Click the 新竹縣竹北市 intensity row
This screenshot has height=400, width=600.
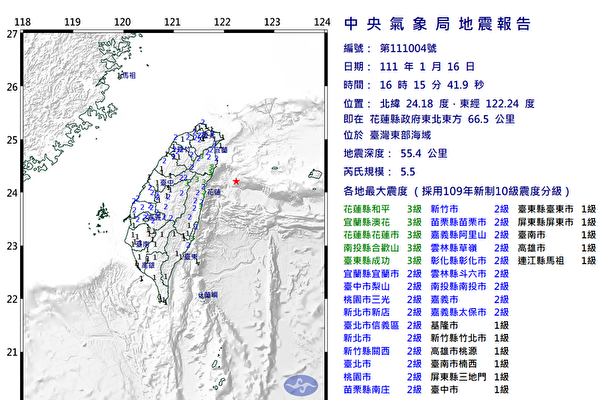point(470,338)
